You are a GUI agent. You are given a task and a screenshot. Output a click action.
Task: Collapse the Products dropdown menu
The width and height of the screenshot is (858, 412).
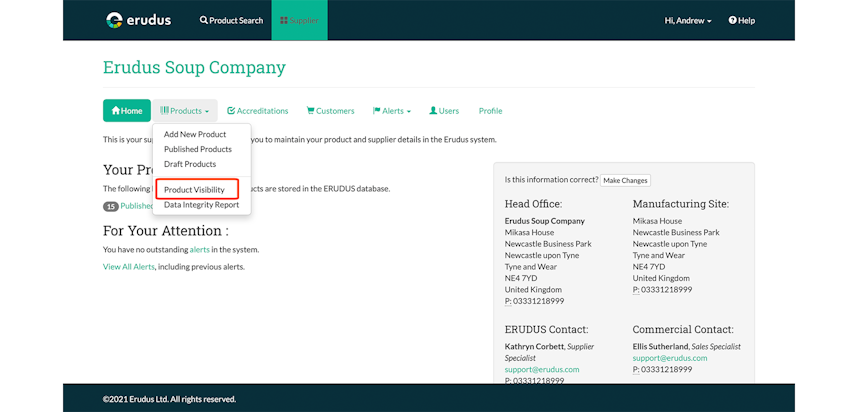click(x=185, y=111)
